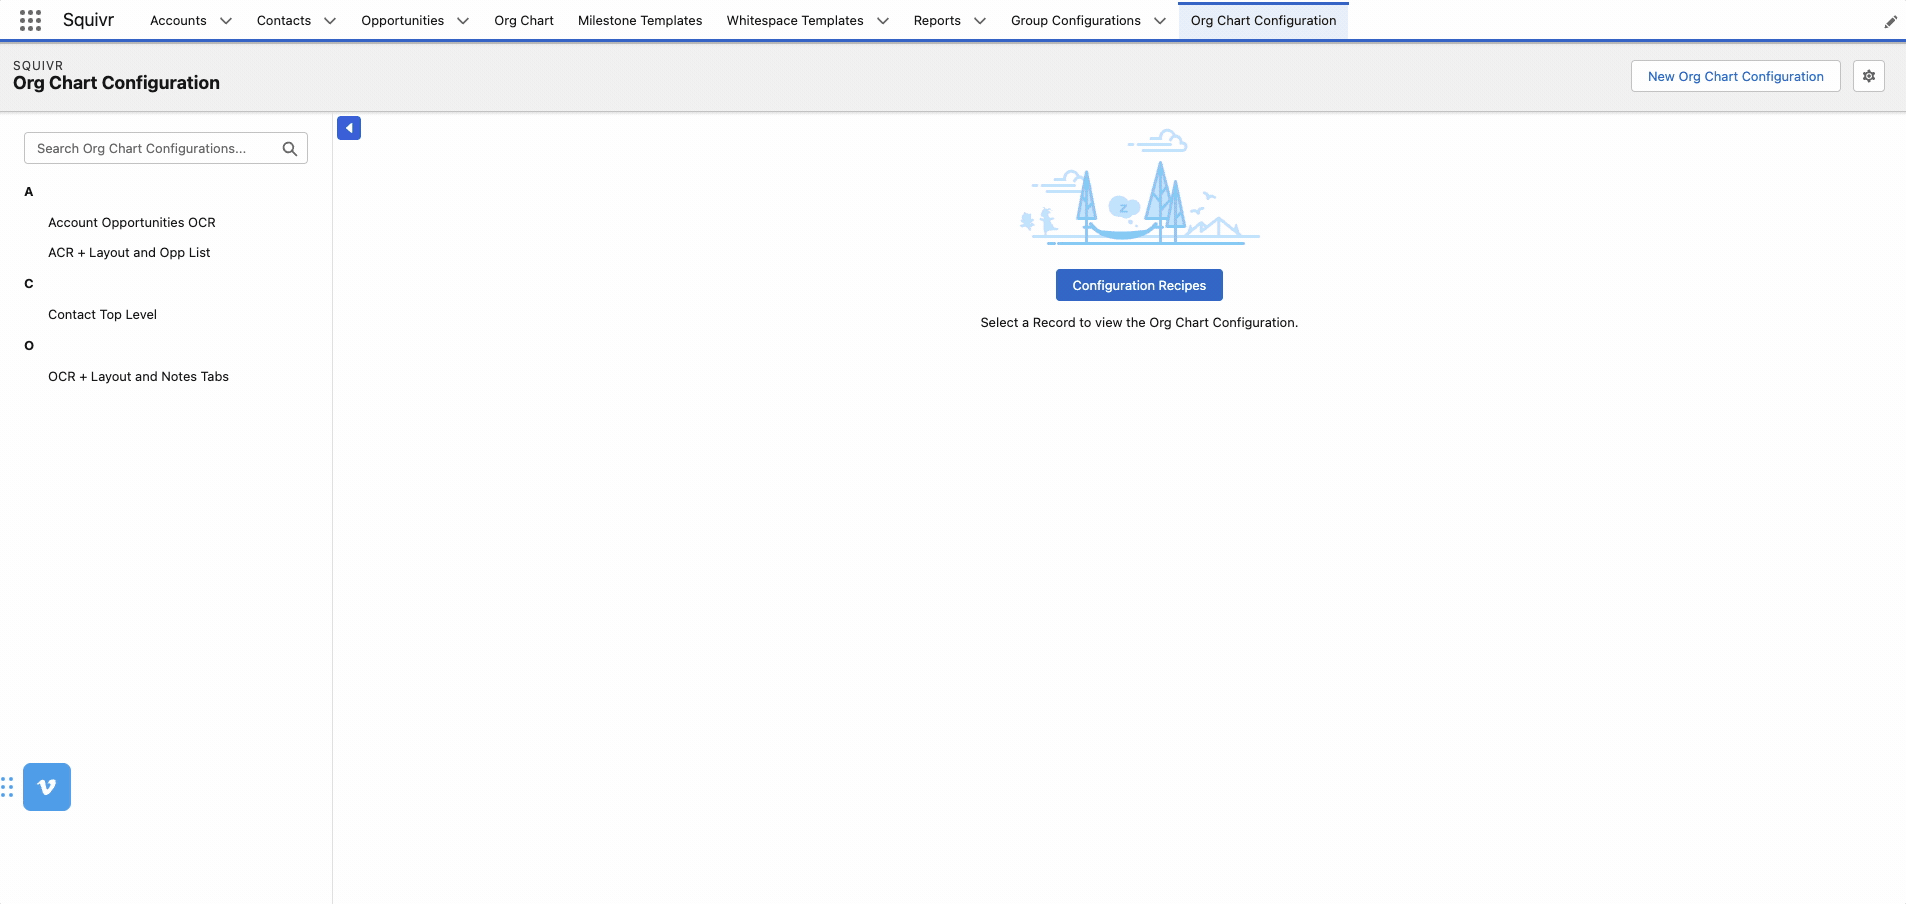Screen dimensions: 1906x904
Task: Select the Org Chart Configuration tab
Action: point(1263,21)
